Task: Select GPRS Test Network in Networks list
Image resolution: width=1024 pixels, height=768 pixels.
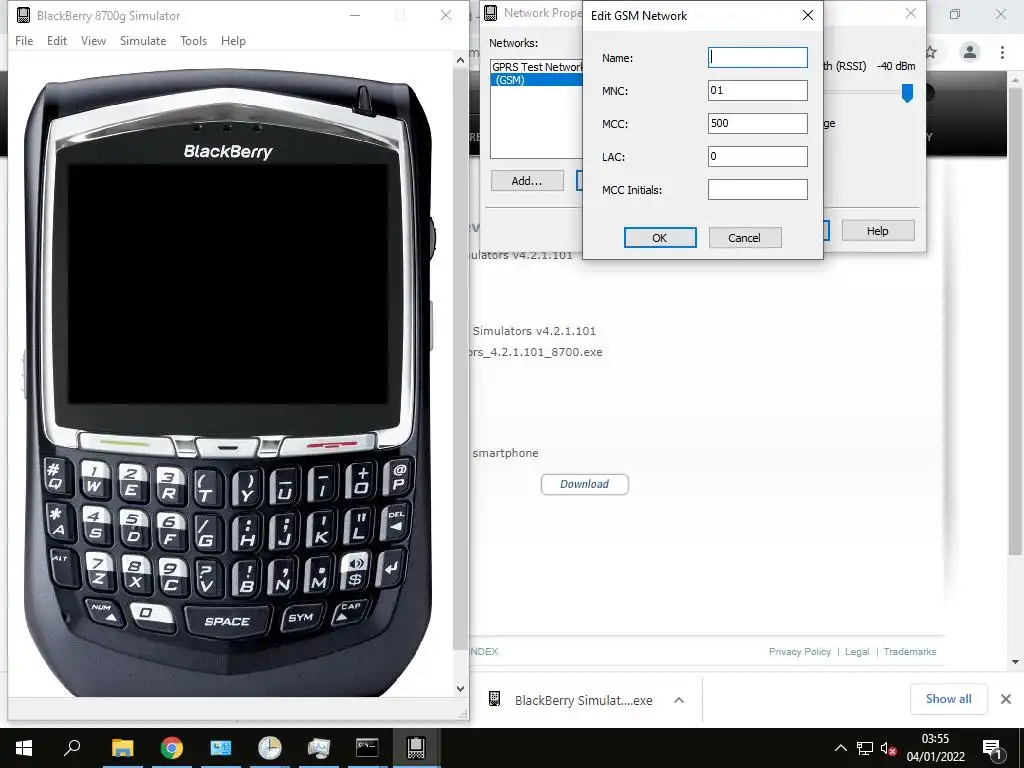Action: pos(537,67)
